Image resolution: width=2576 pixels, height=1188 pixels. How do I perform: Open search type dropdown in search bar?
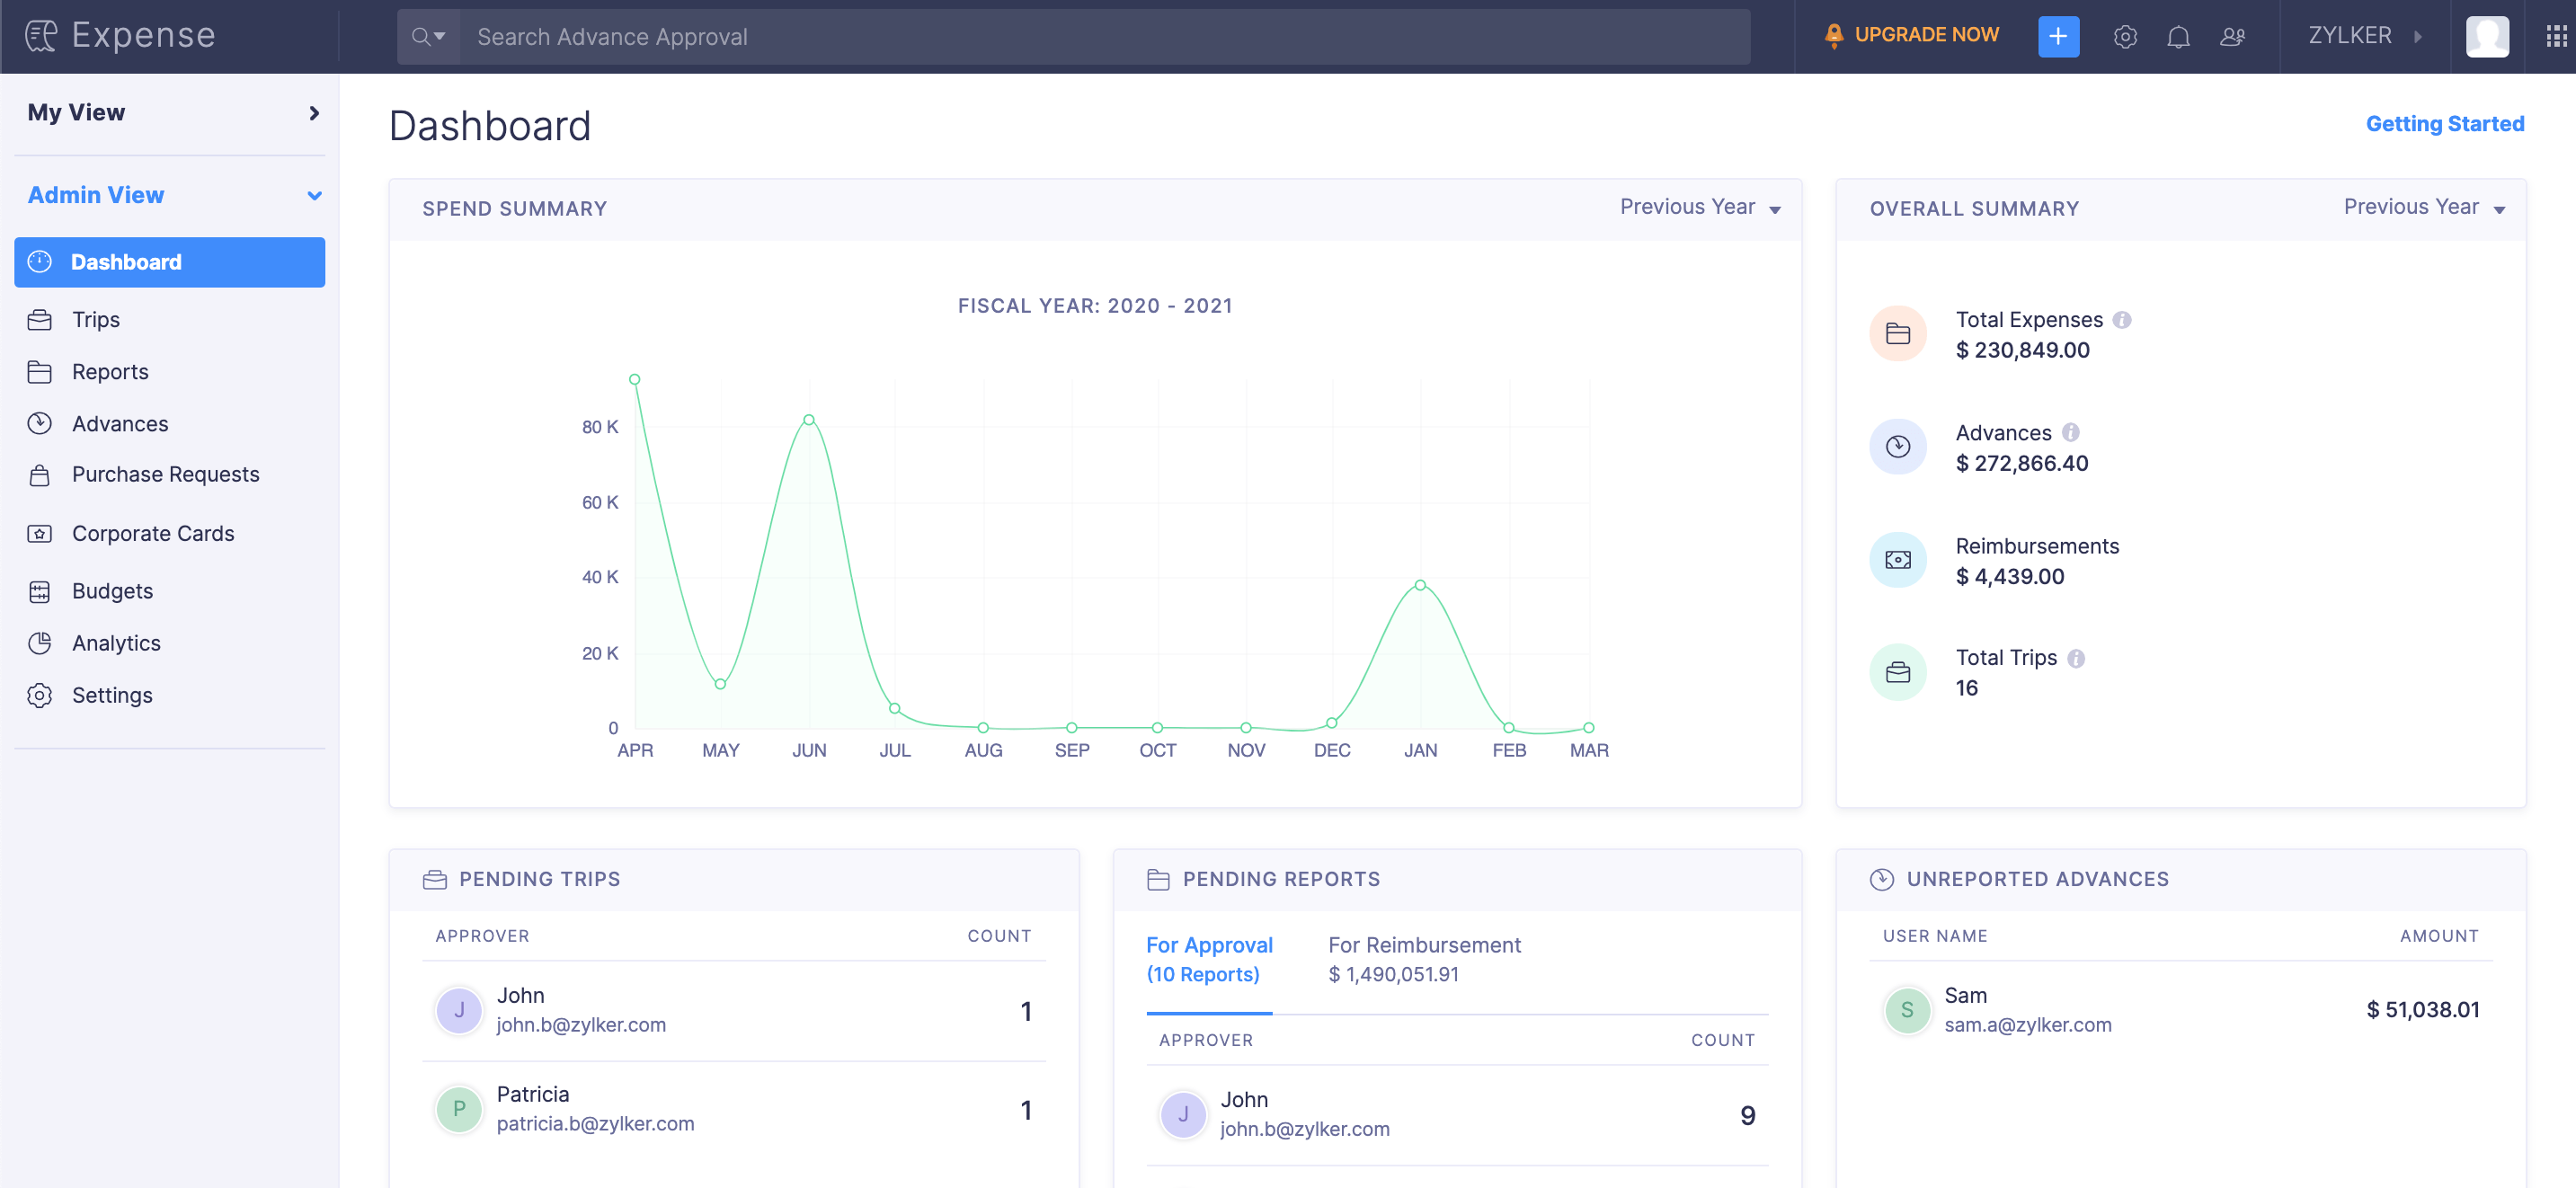point(428,37)
